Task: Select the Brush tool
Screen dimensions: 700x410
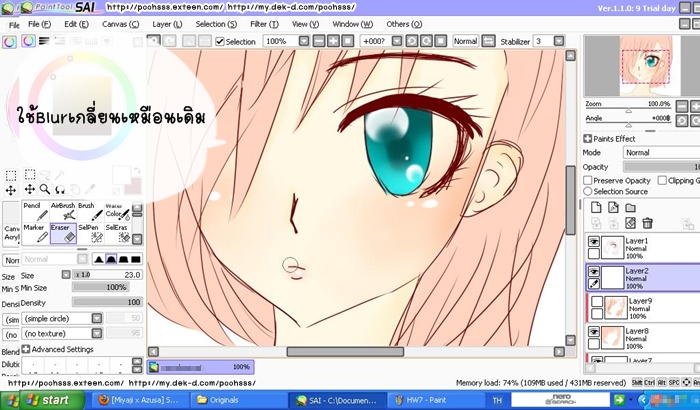Action: [x=91, y=211]
